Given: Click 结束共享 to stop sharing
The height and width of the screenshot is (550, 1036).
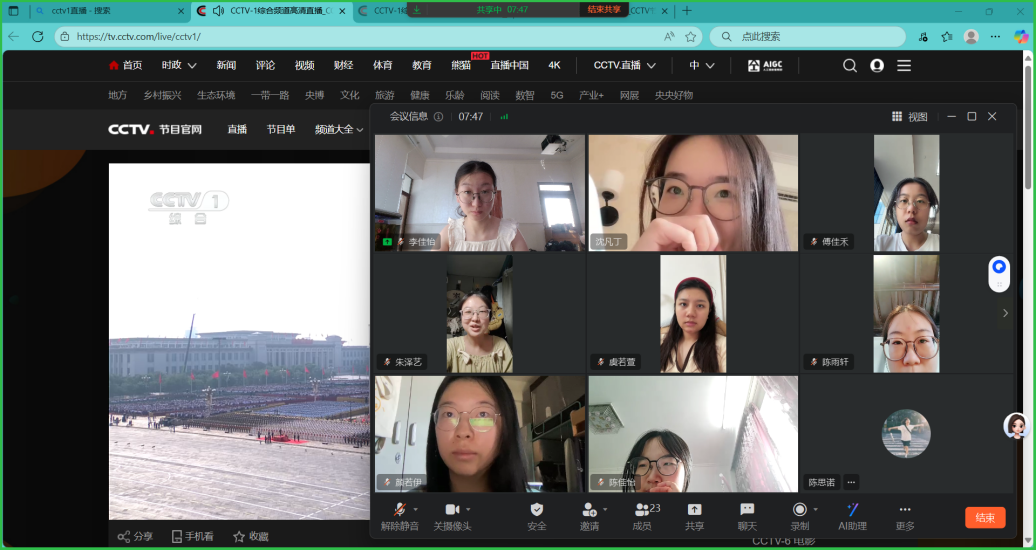Looking at the screenshot, I should pyautogui.click(x=604, y=9).
